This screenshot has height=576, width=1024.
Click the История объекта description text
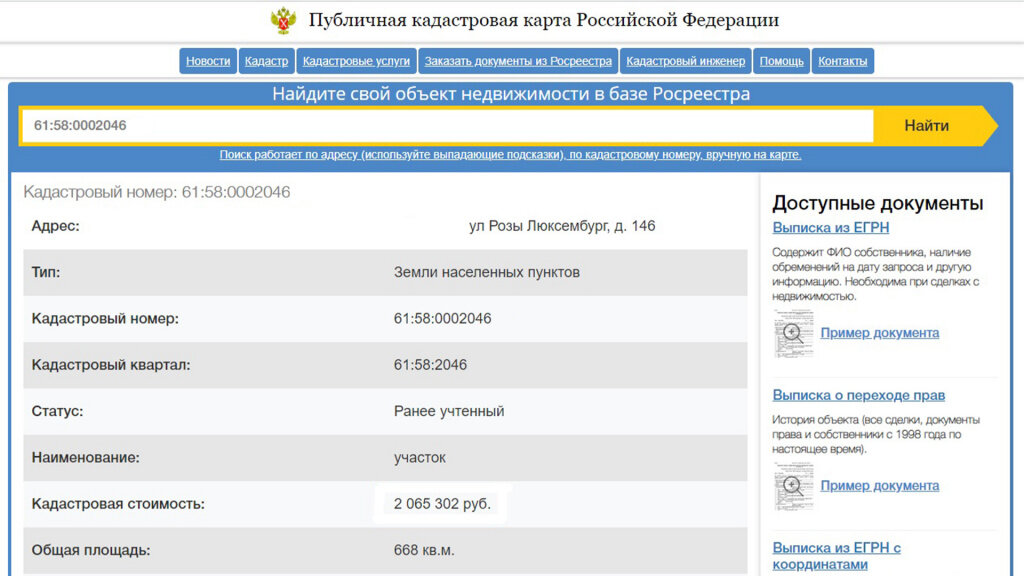876,434
